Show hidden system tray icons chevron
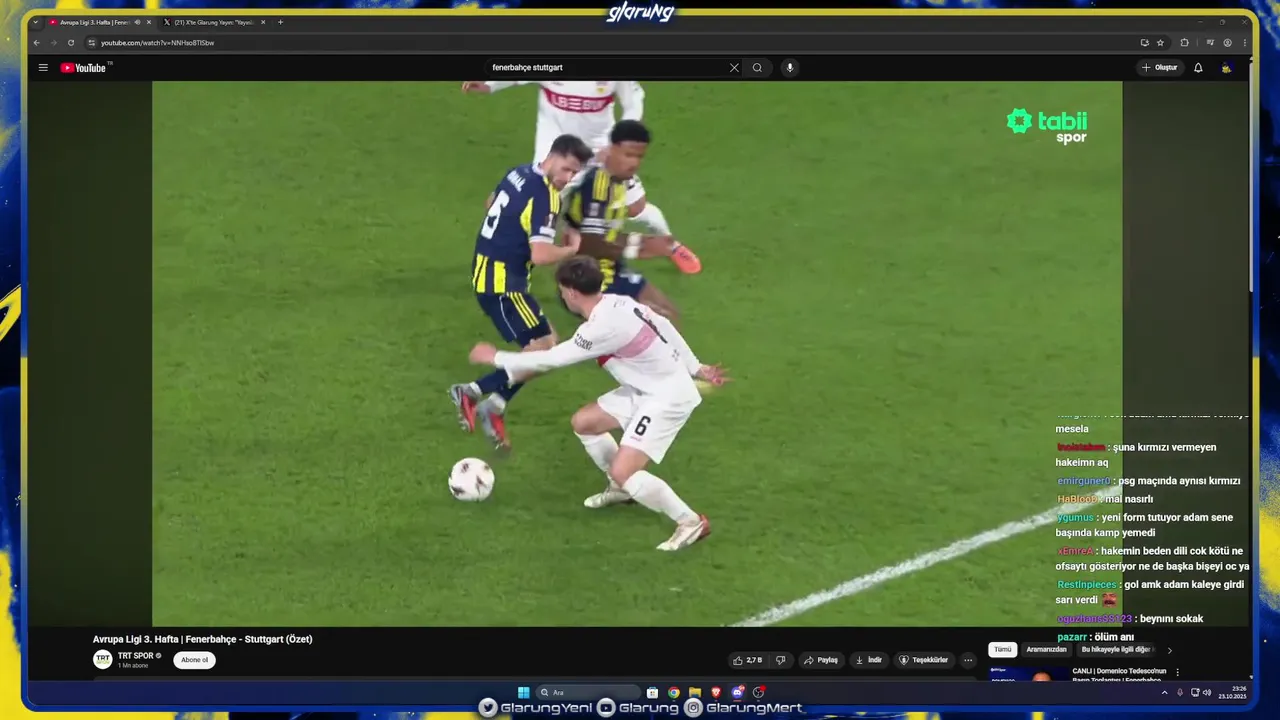This screenshot has height=720, width=1280. click(x=1164, y=692)
